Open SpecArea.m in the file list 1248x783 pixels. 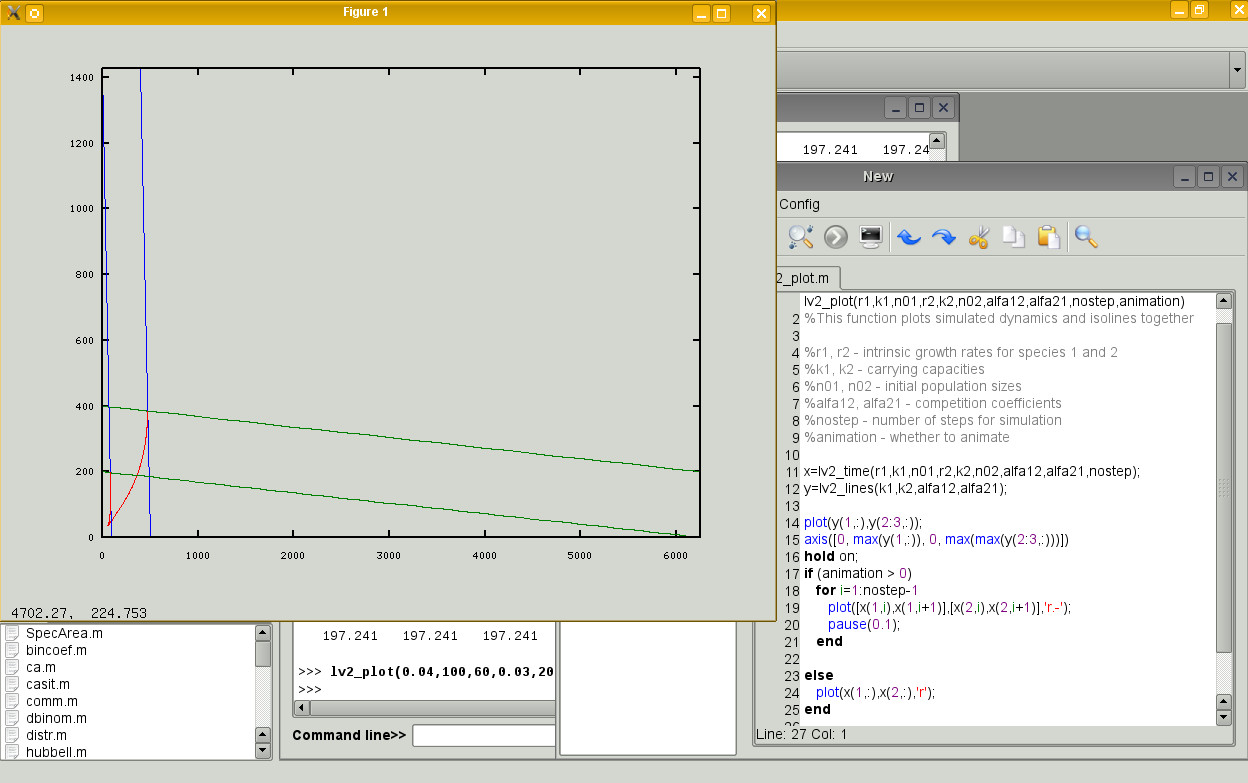point(64,633)
